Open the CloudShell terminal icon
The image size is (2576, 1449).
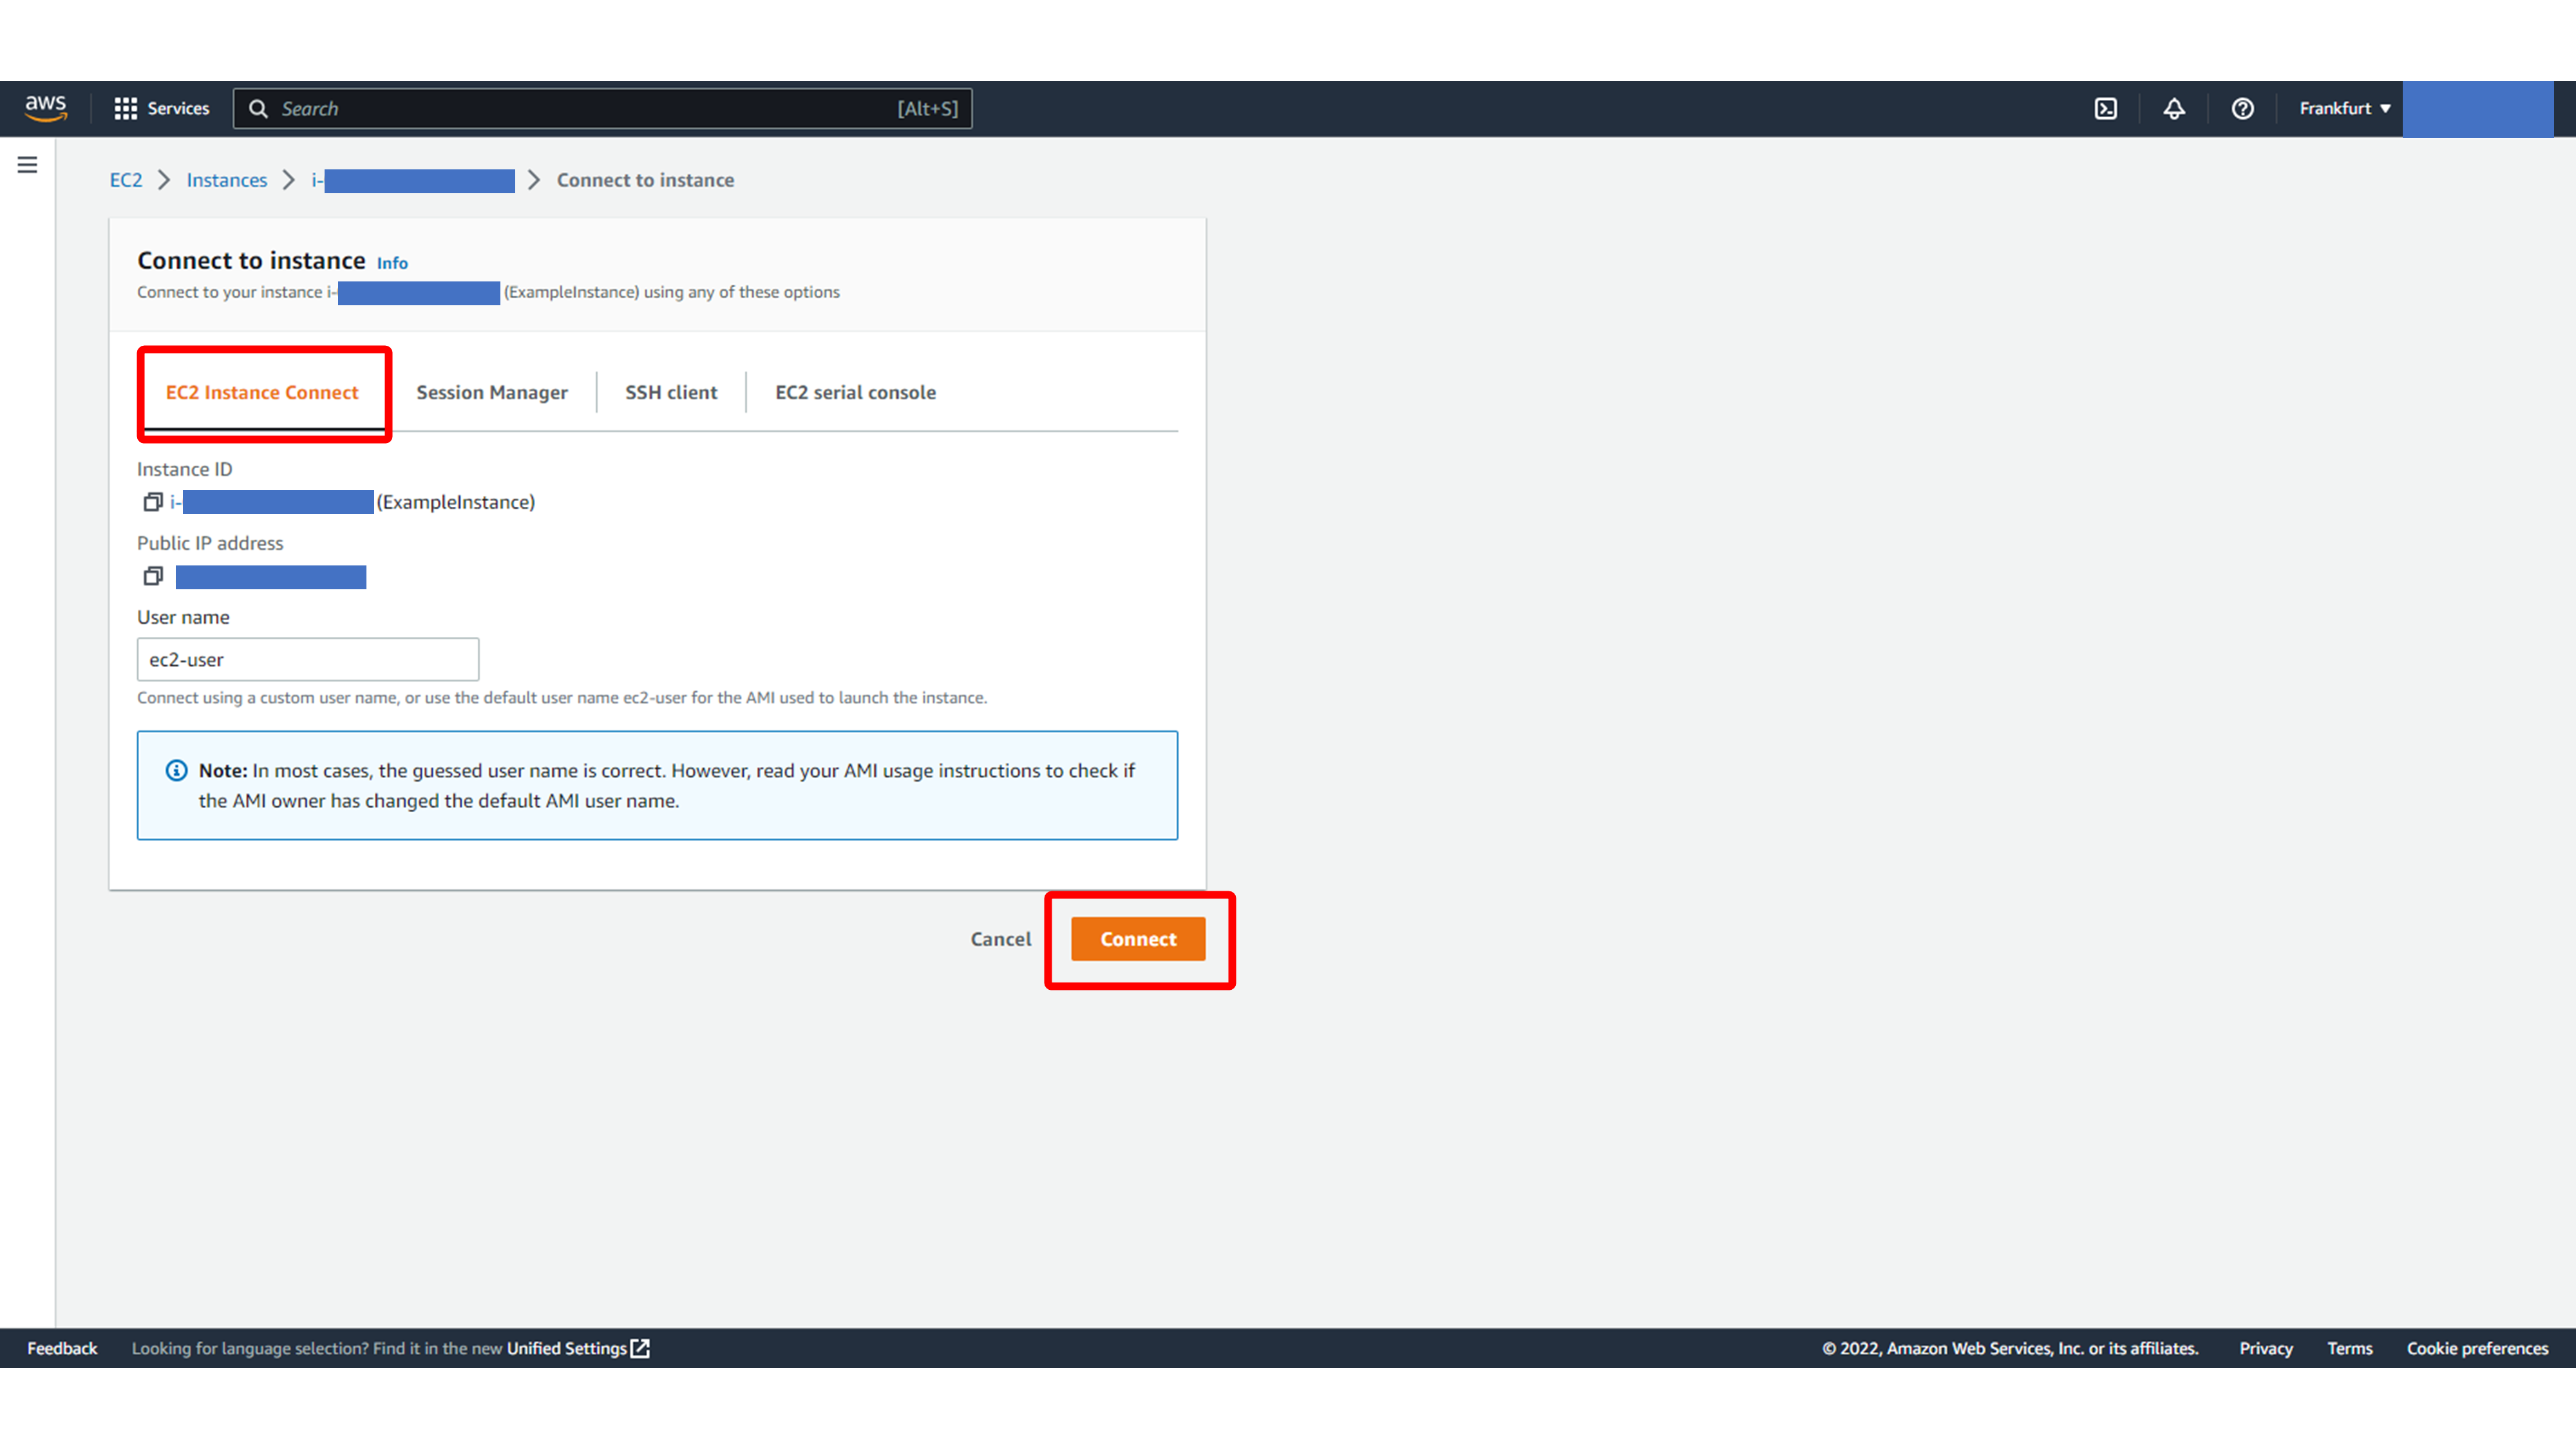click(2106, 108)
